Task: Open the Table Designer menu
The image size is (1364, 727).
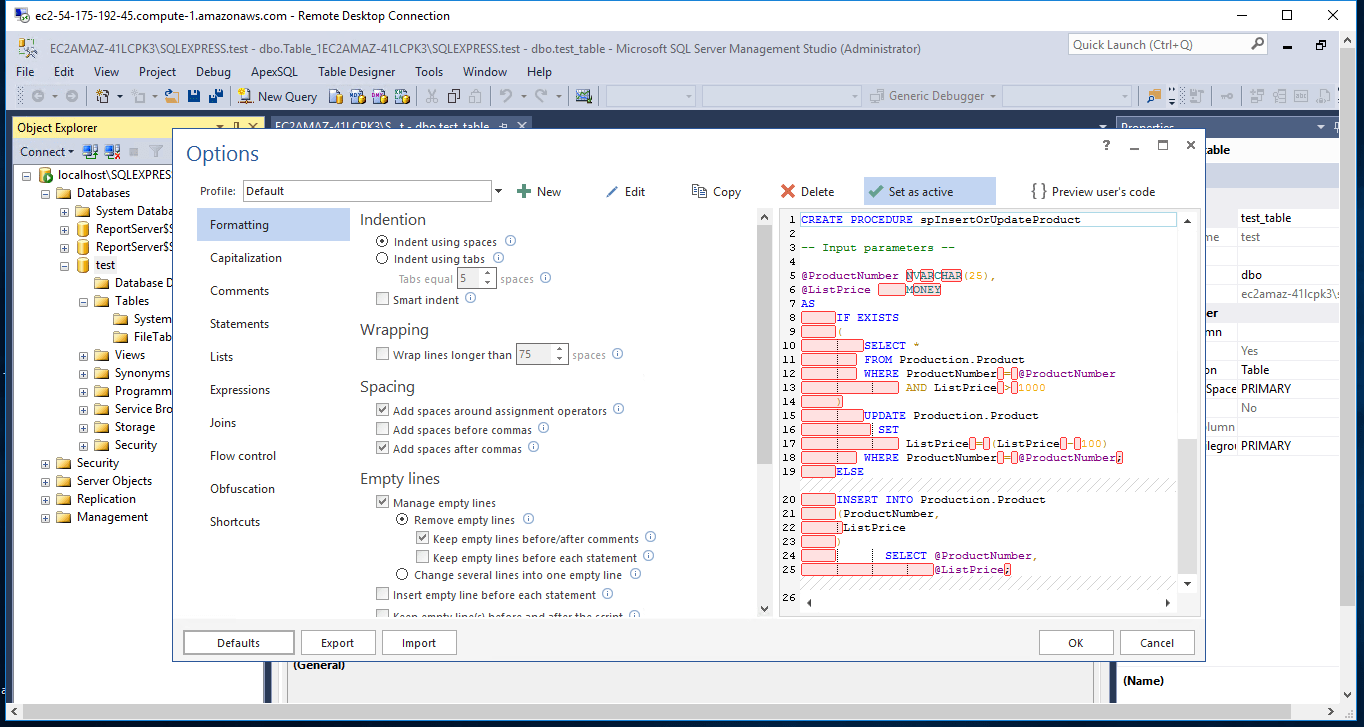Action: click(356, 72)
